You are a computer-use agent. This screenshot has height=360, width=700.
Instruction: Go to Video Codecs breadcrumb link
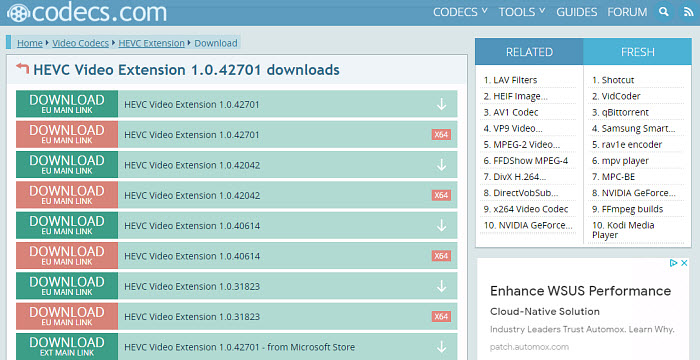[80, 43]
